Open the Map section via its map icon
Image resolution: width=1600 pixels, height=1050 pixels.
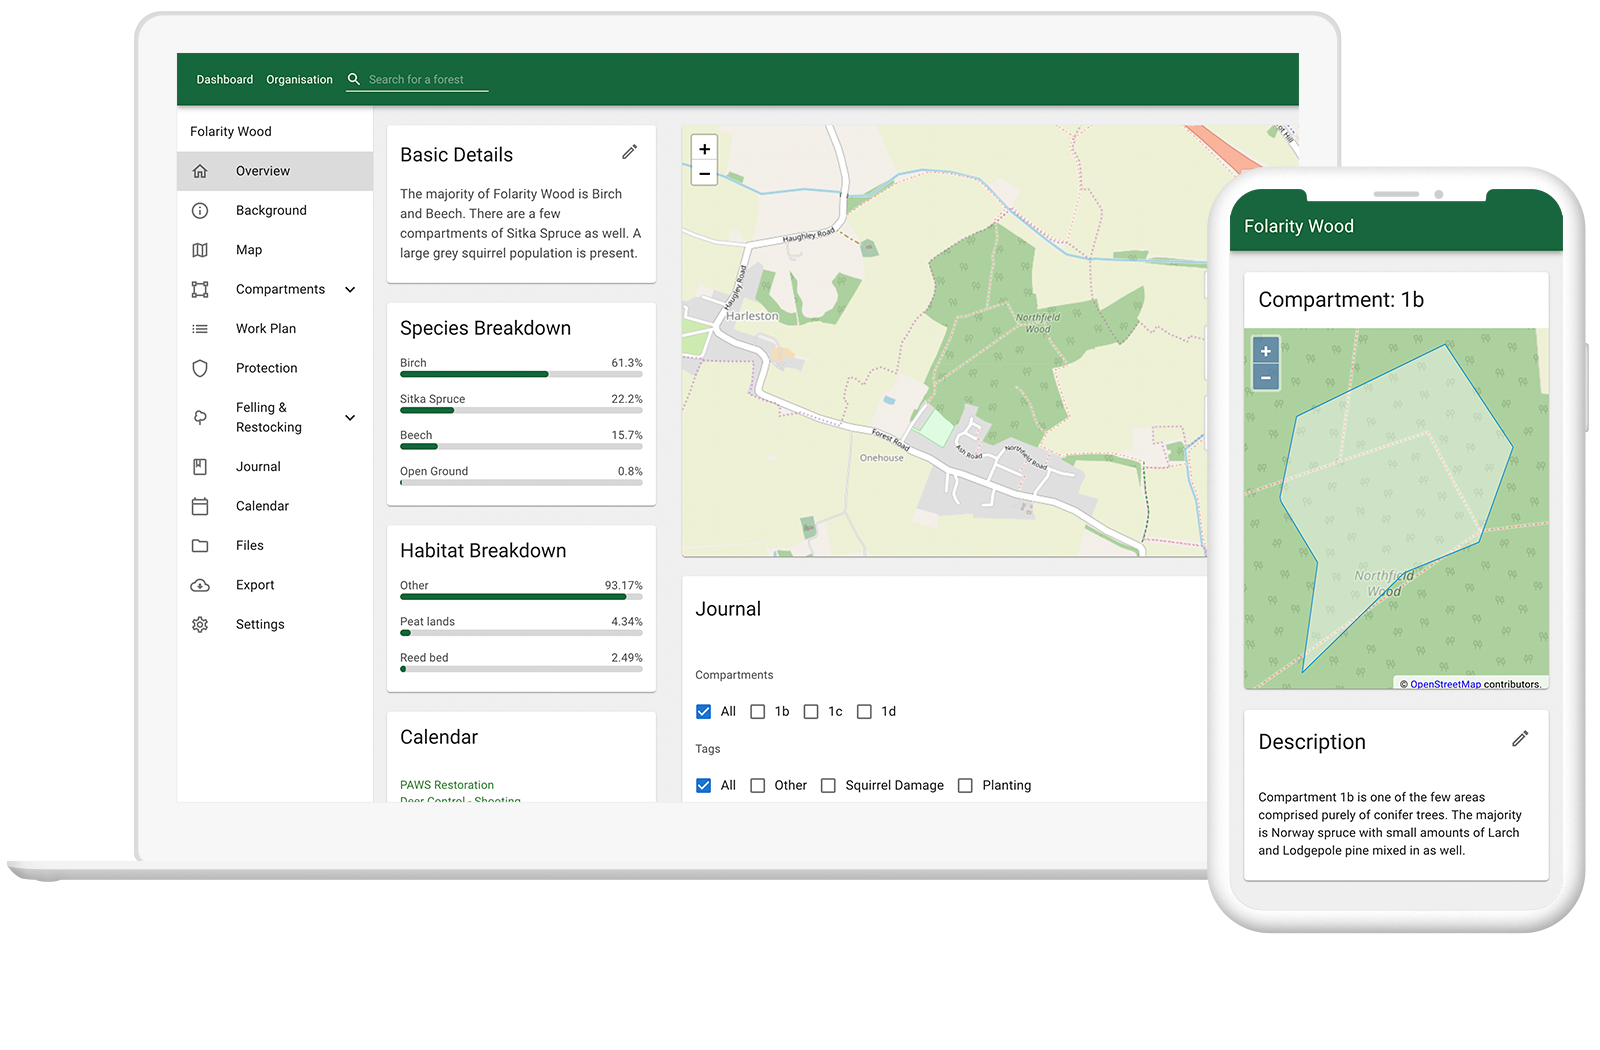point(200,249)
